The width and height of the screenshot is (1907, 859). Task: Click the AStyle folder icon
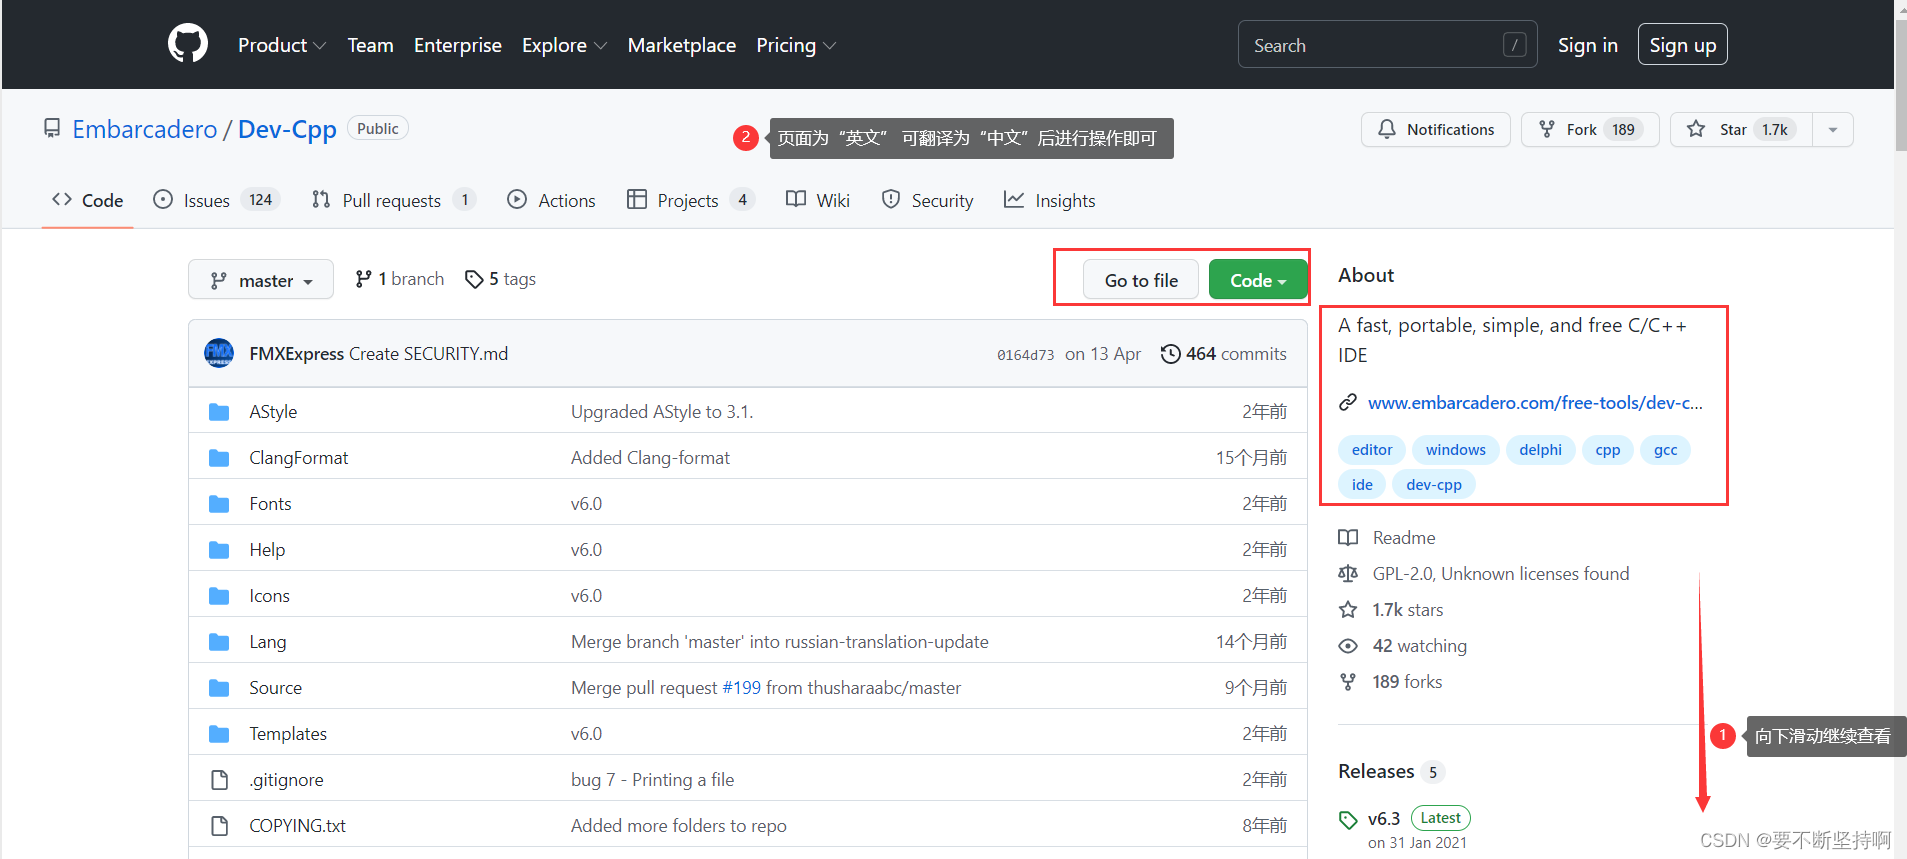point(219,412)
